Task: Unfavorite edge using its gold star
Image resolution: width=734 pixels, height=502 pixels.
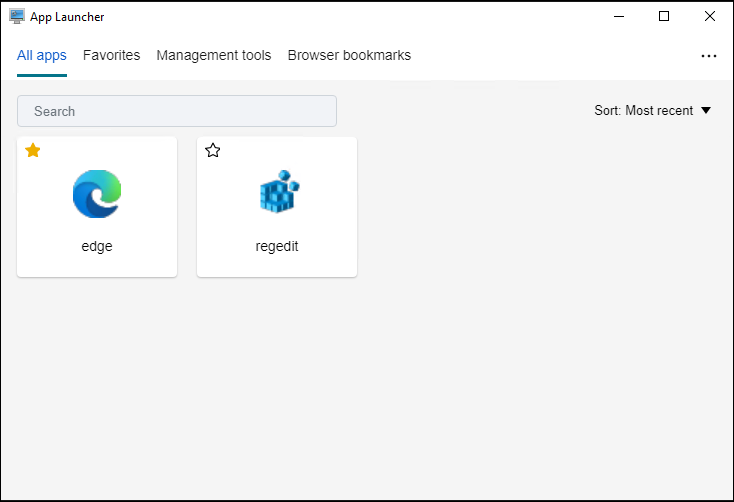Action: pyautogui.click(x=33, y=151)
